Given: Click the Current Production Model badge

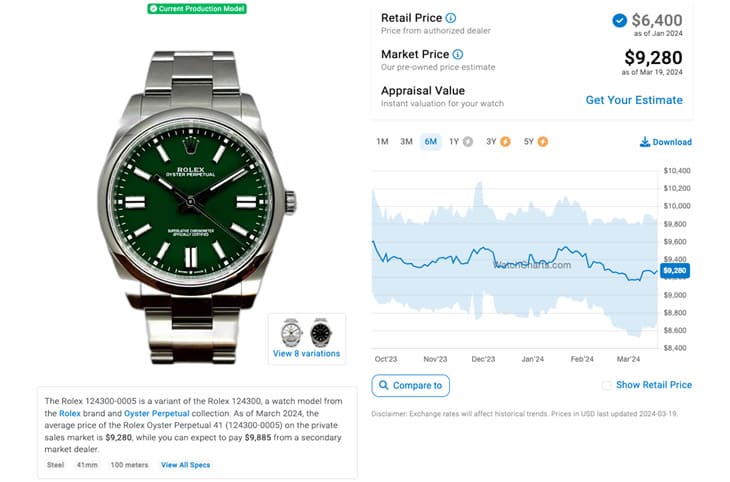Looking at the screenshot, I should tap(197, 8).
